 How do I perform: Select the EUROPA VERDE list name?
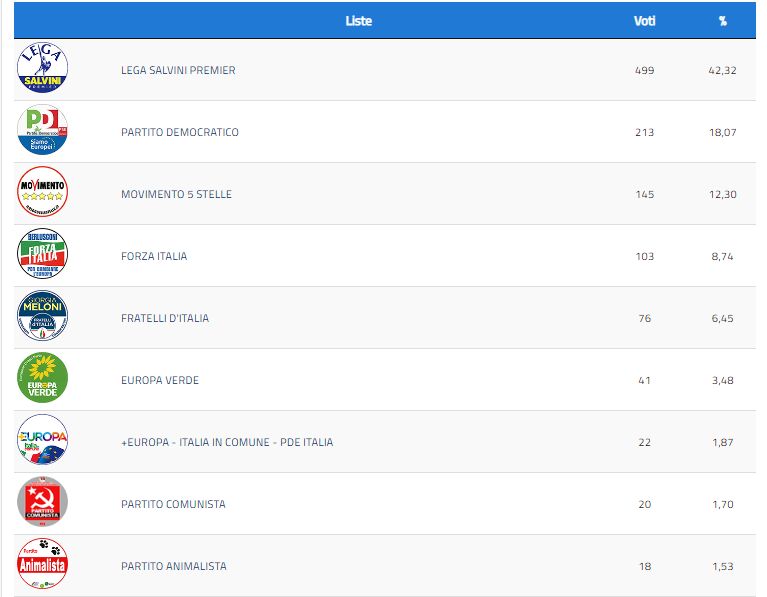160,380
